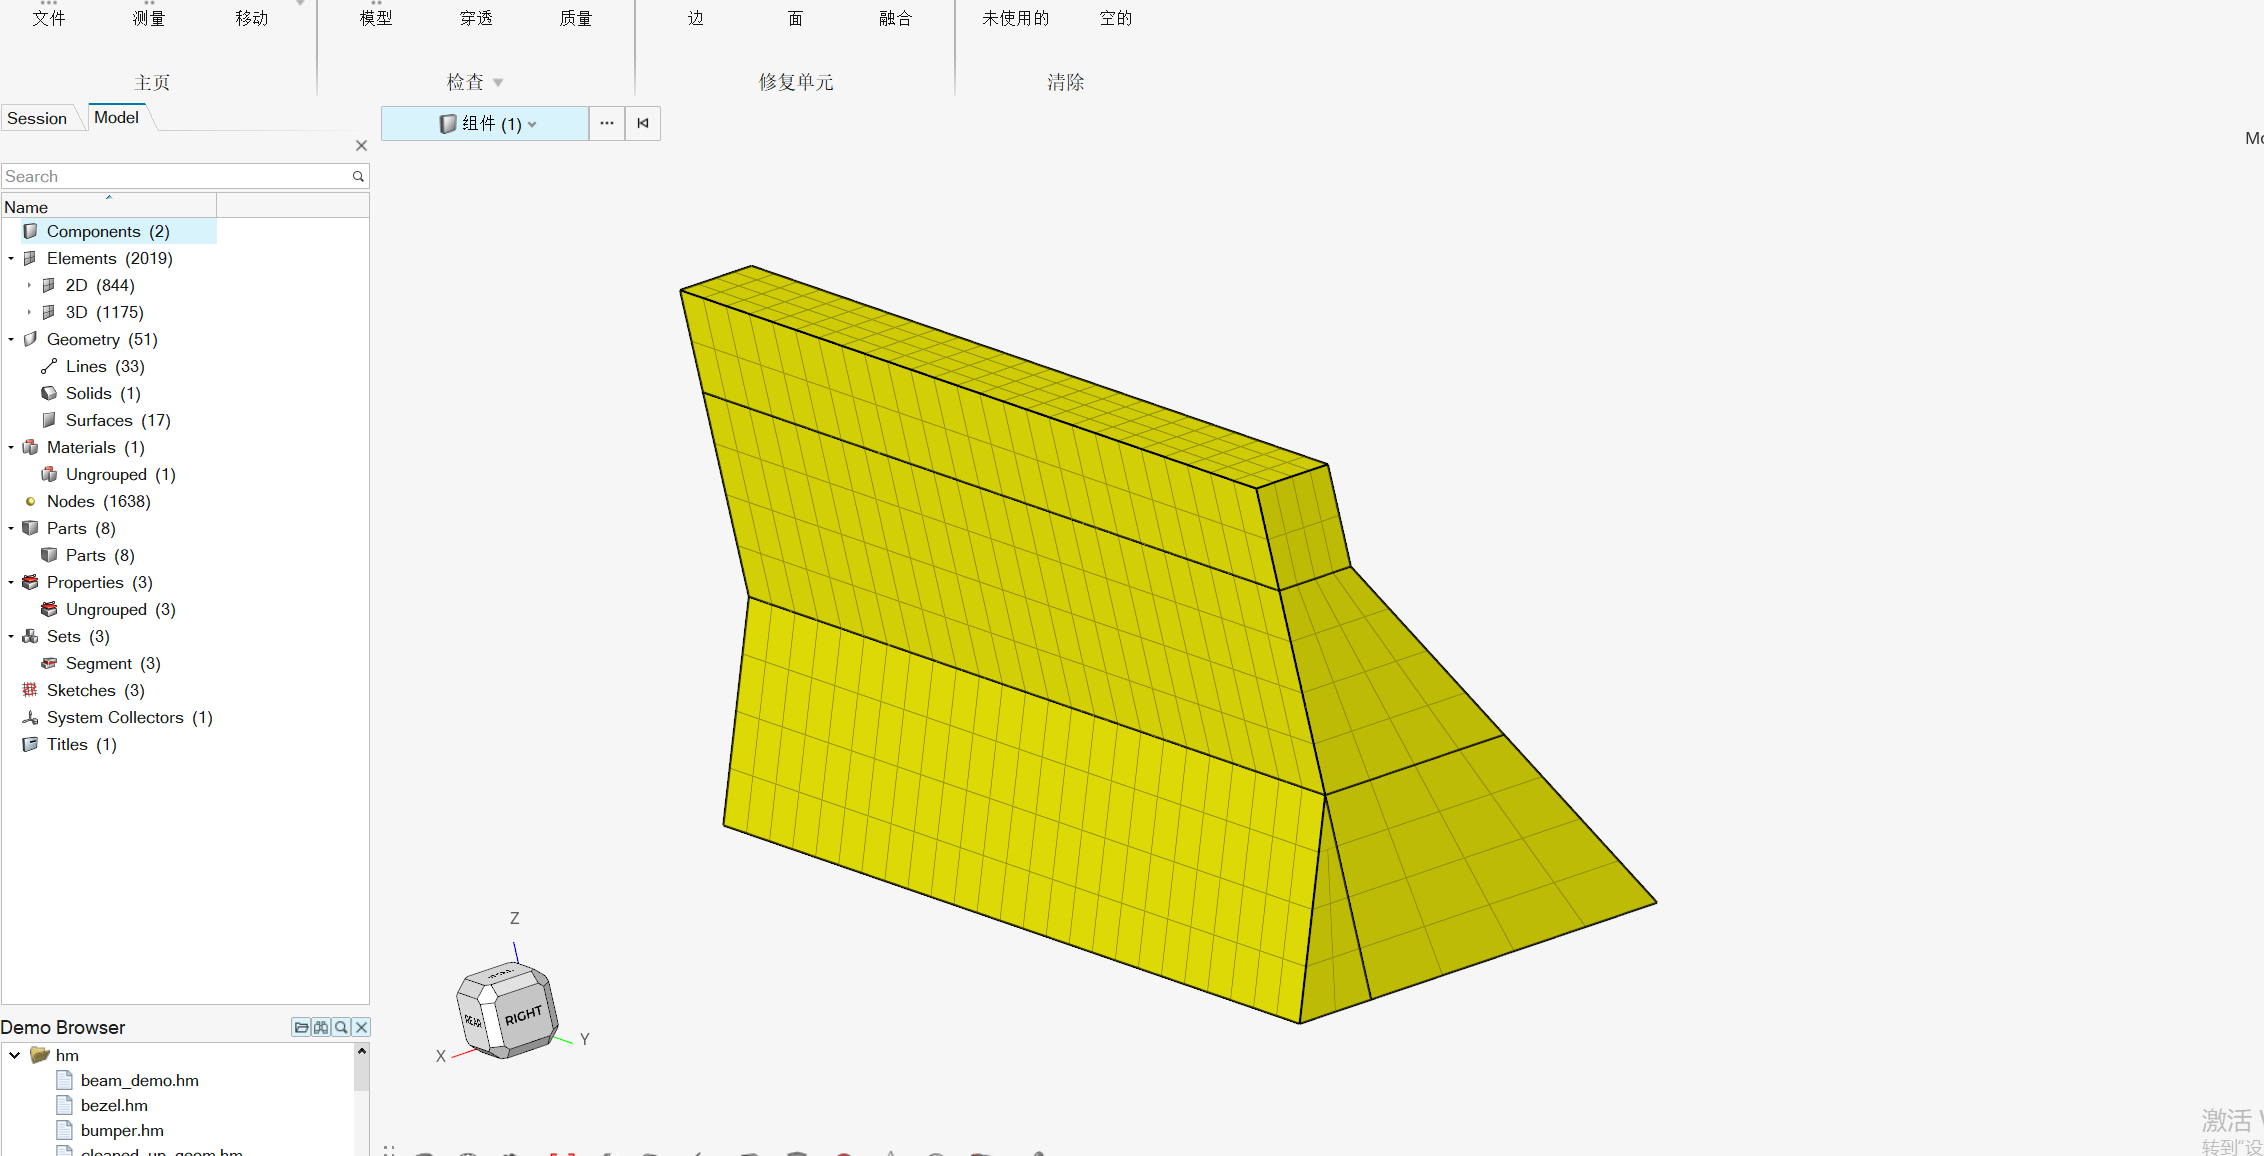This screenshot has width=2264, height=1156.
Task: Click the ellipsis button beside the component selector
Action: [x=607, y=123]
